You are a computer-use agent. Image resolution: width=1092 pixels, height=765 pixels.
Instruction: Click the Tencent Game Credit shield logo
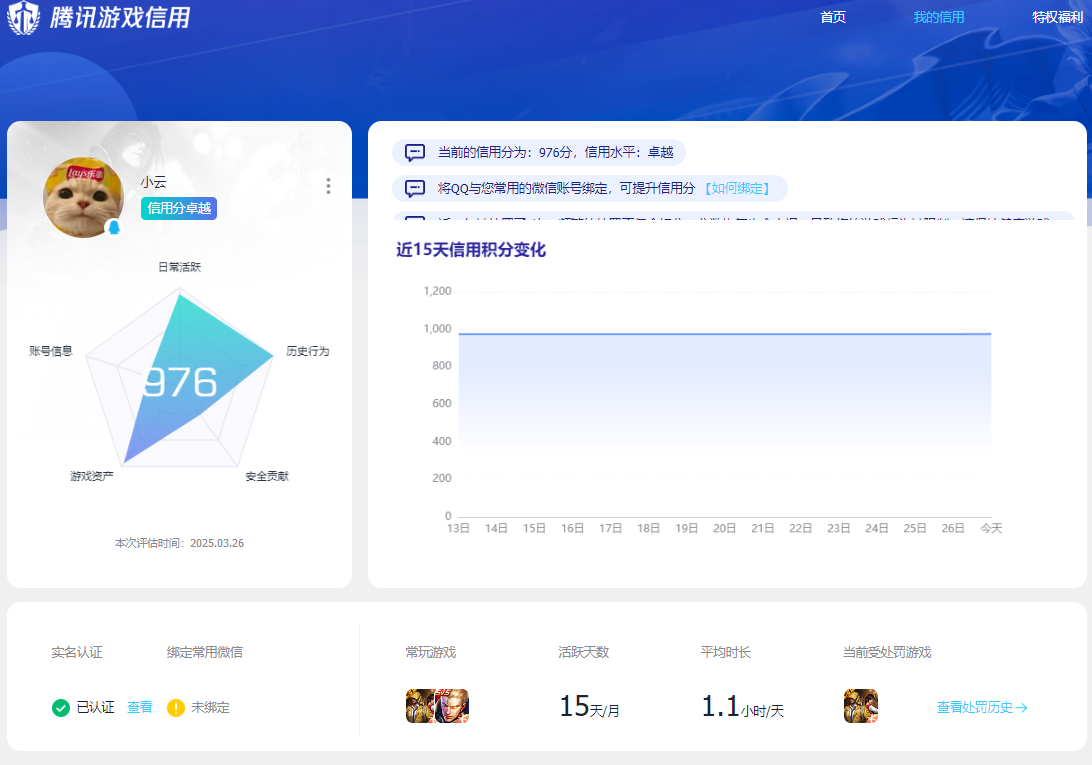click(23, 17)
